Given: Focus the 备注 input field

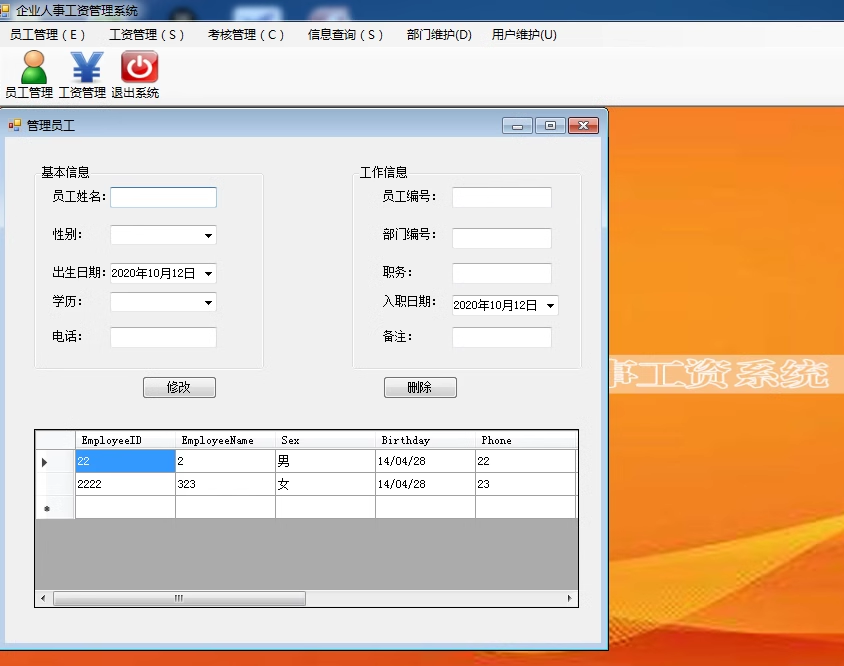Looking at the screenshot, I should click(502, 337).
